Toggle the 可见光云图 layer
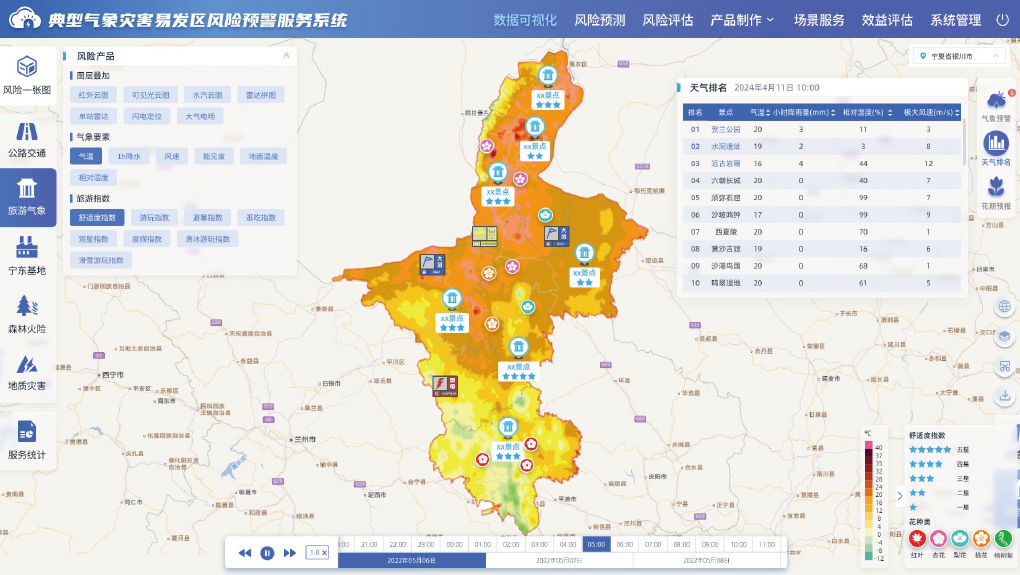 [150, 95]
